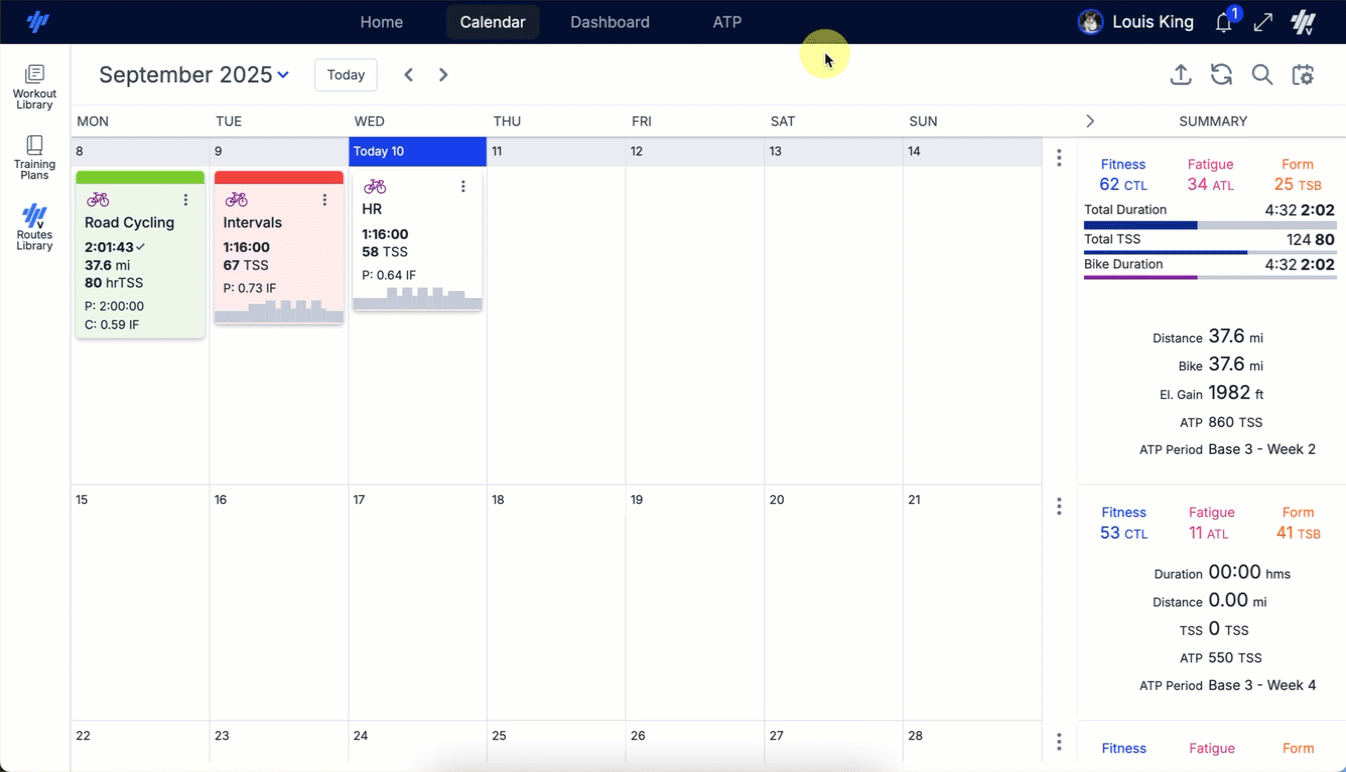The height and width of the screenshot is (772, 1346).
Task: Switch to the Dashboard tab
Action: coord(609,21)
